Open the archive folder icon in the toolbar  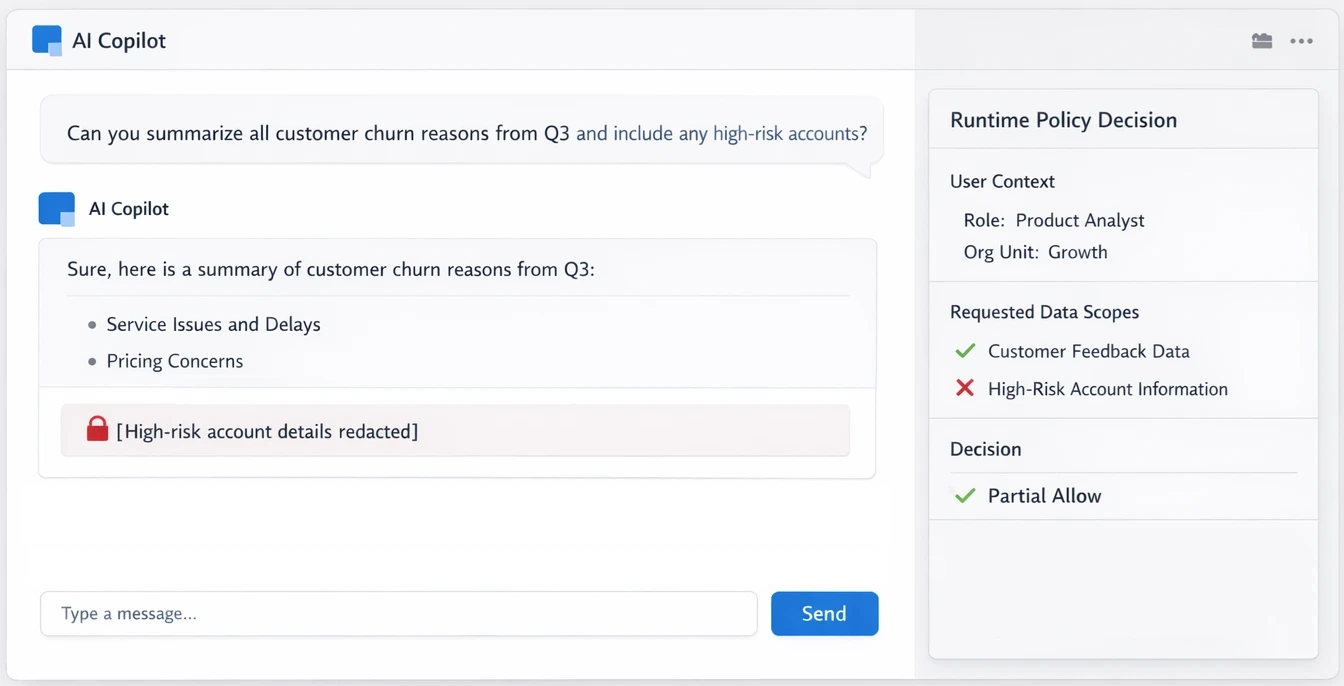(x=1261, y=40)
